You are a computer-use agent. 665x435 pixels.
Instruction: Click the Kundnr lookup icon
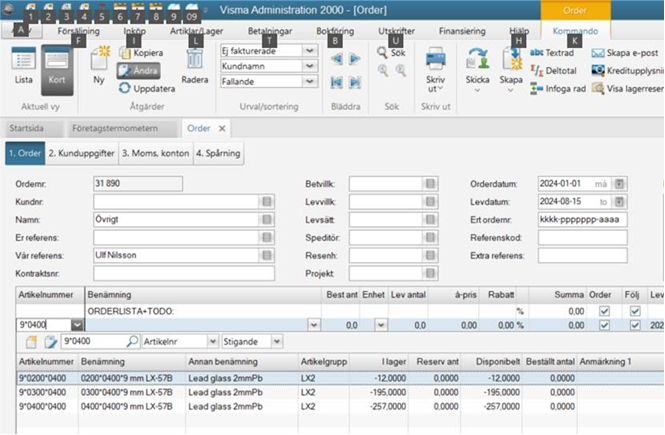(267, 200)
